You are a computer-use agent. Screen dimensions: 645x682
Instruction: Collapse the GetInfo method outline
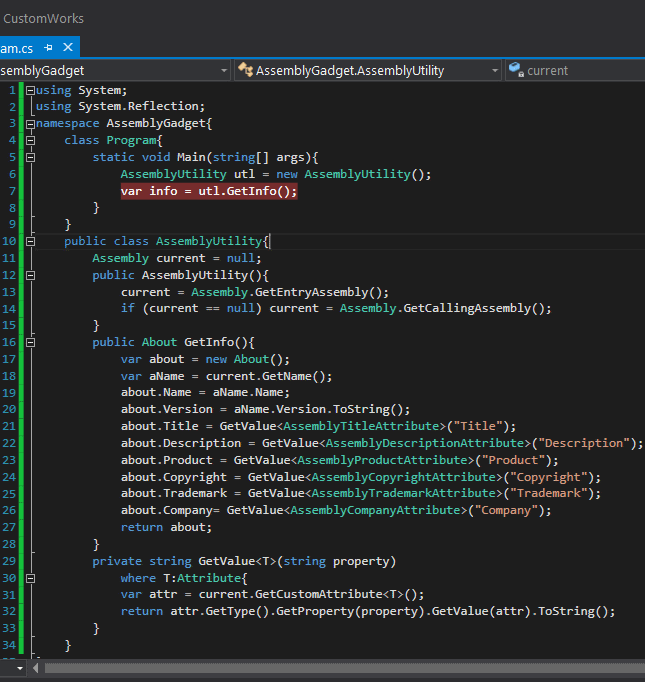30,342
